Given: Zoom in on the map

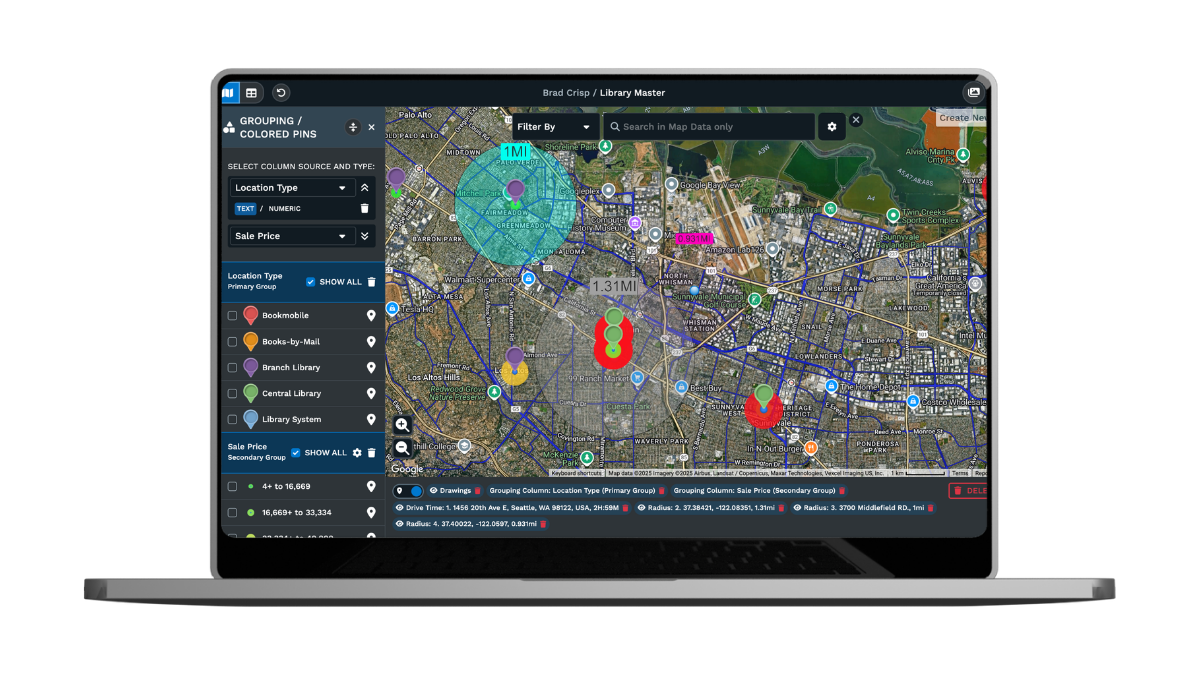Looking at the screenshot, I should (403, 425).
